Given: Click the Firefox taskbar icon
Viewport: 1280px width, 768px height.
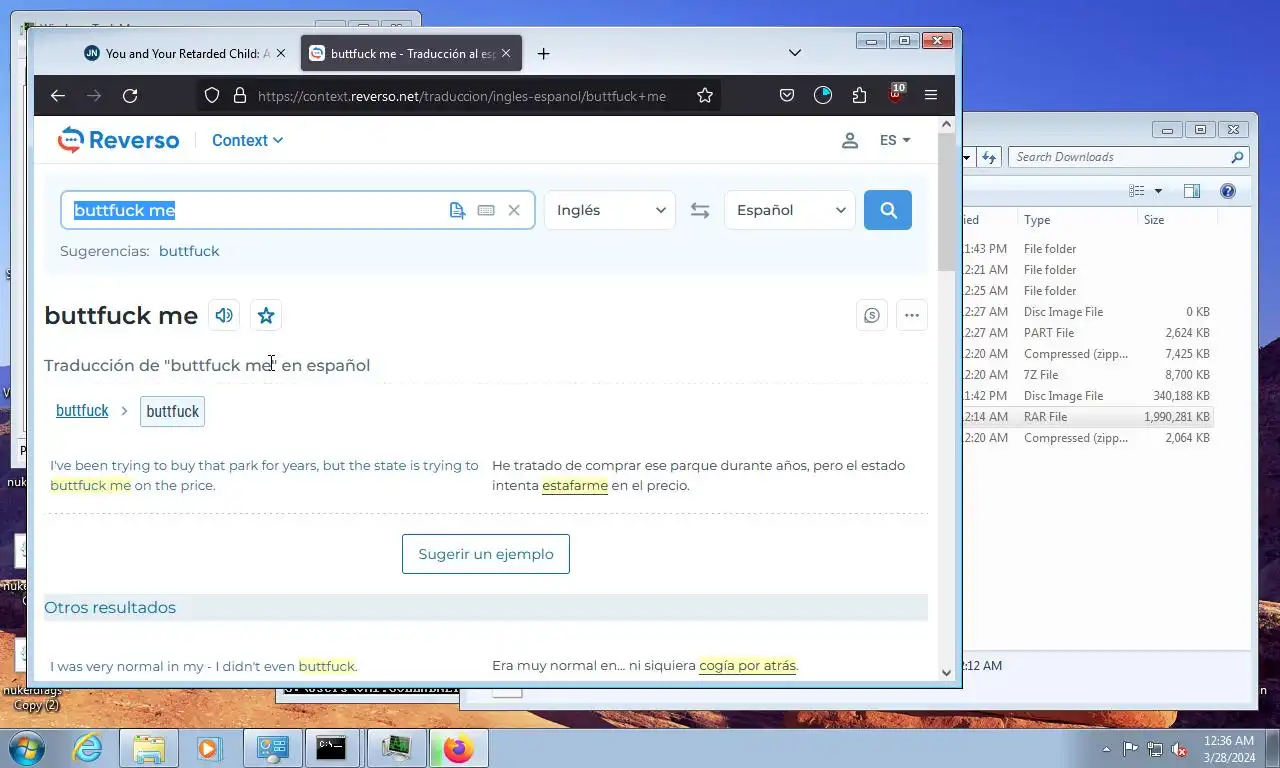Looking at the screenshot, I should [x=458, y=748].
